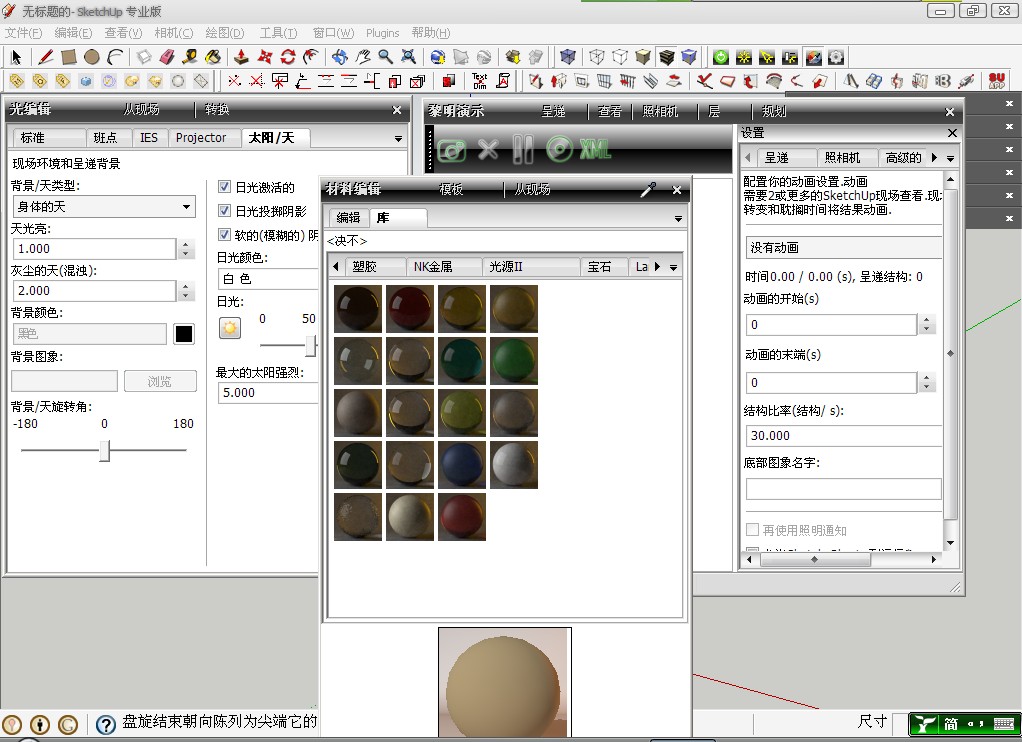Click 照相机 in 黎明演示 header
The width and height of the screenshot is (1022, 742).
tap(660, 111)
